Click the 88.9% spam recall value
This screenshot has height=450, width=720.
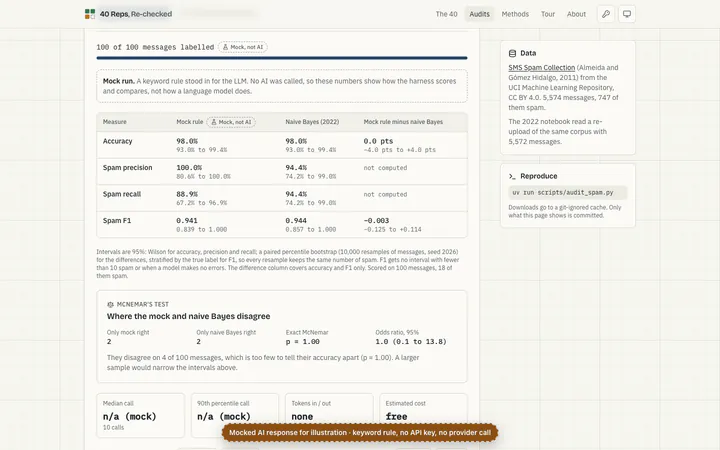[187, 194]
